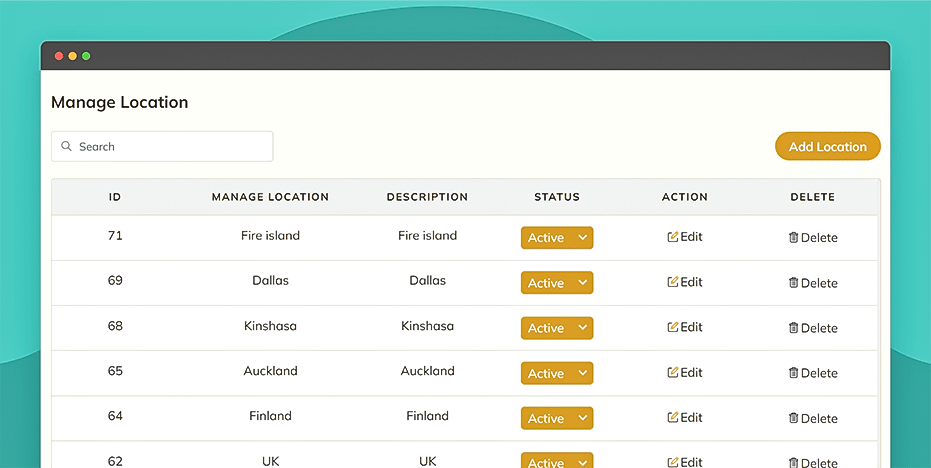Click the Delete link text for row 65
This screenshot has height=468, width=931.
point(819,373)
